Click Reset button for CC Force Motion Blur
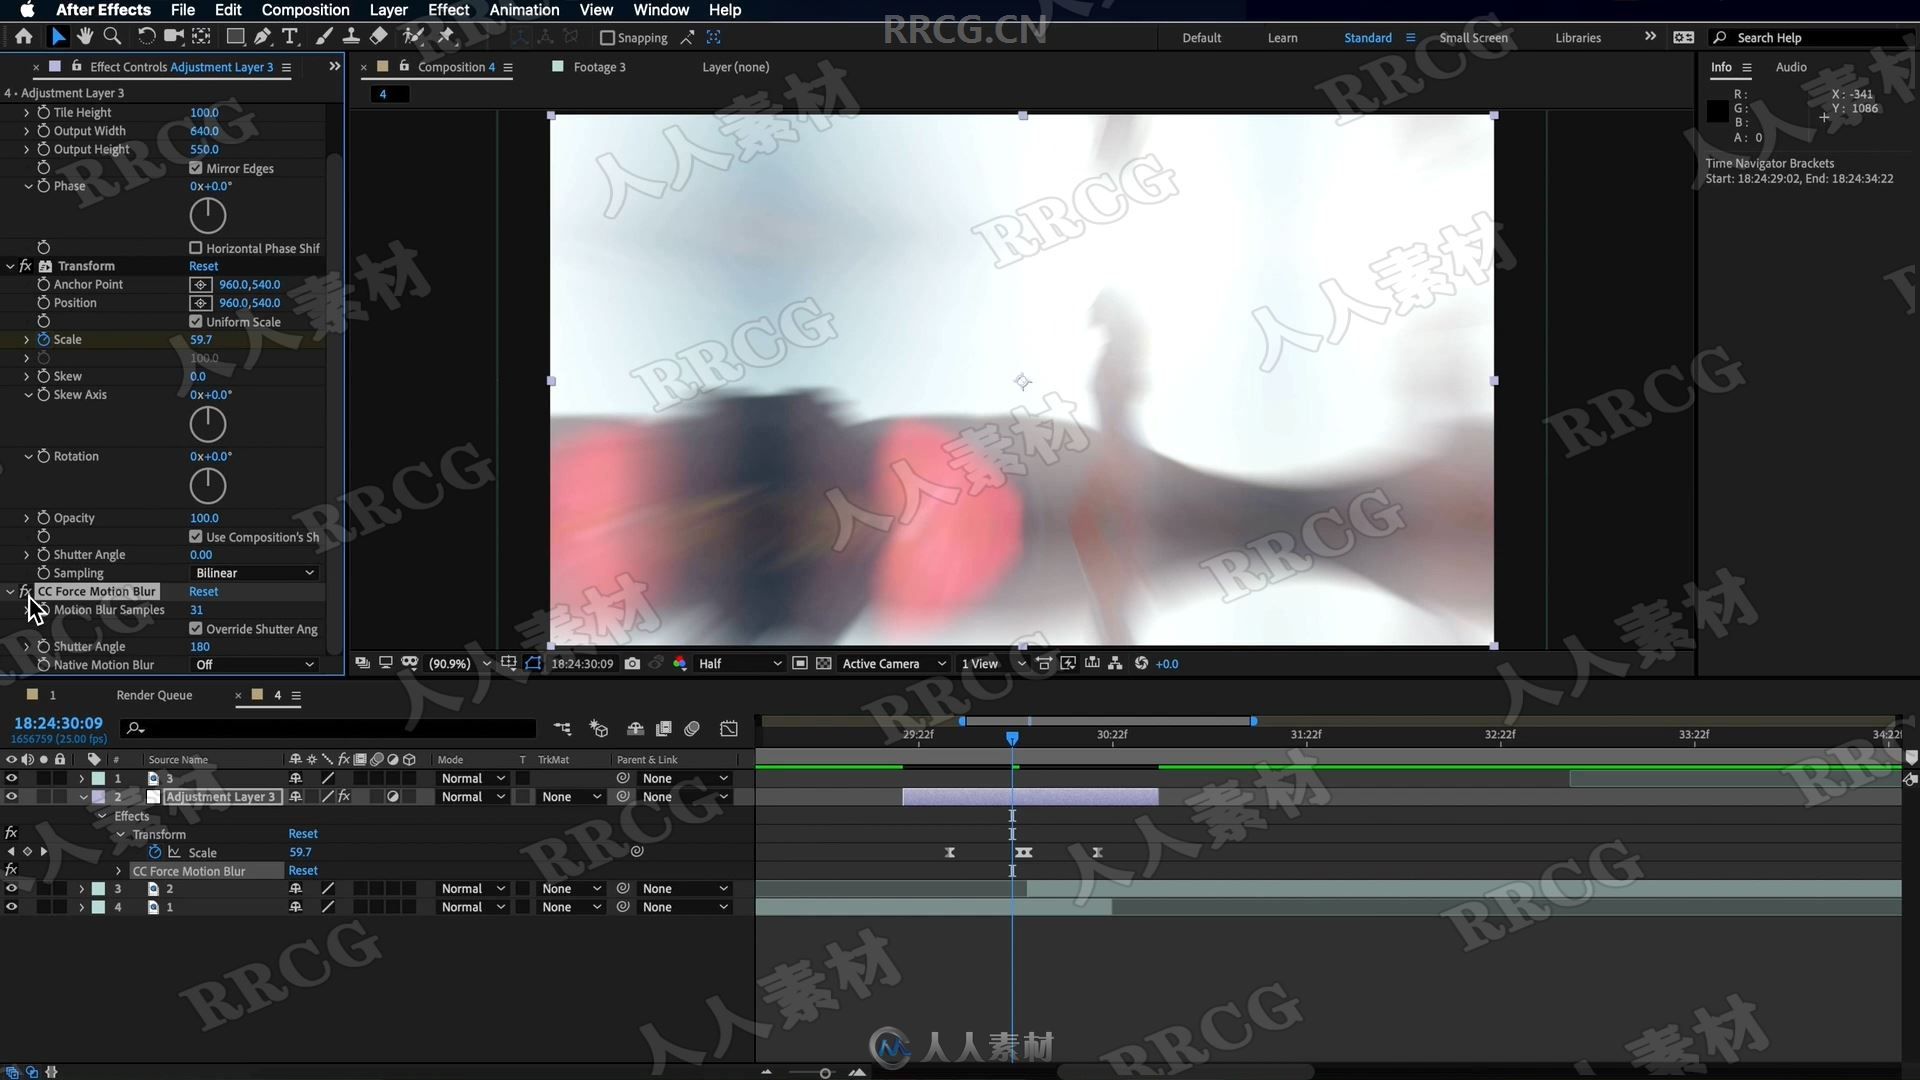 coord(204,591)
